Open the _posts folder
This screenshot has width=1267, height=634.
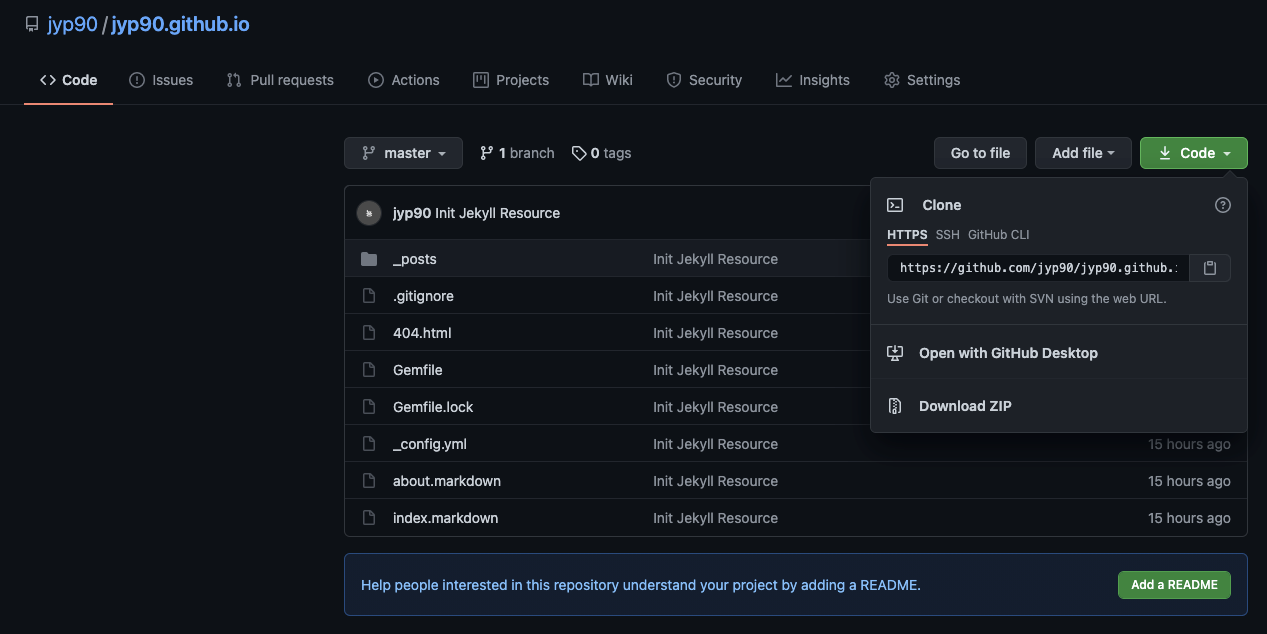(415, 259)
